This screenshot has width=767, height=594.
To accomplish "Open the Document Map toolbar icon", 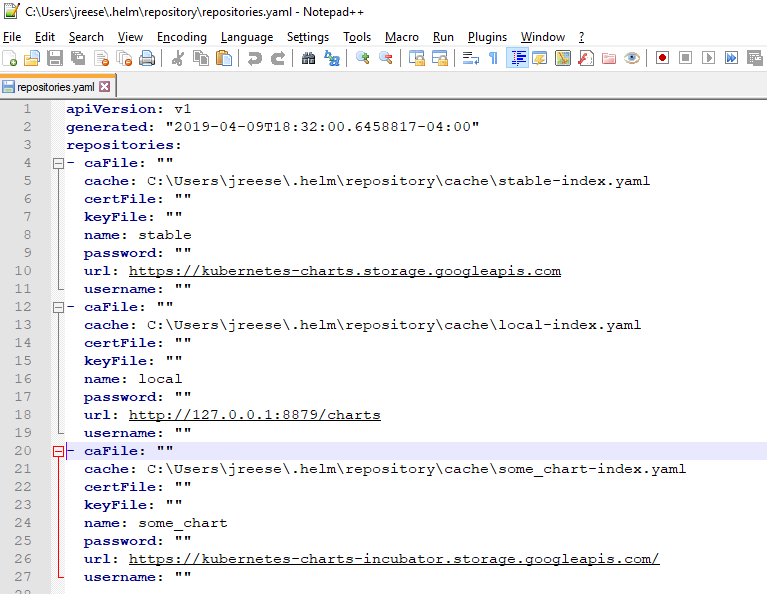I will [x=563, y=58].
